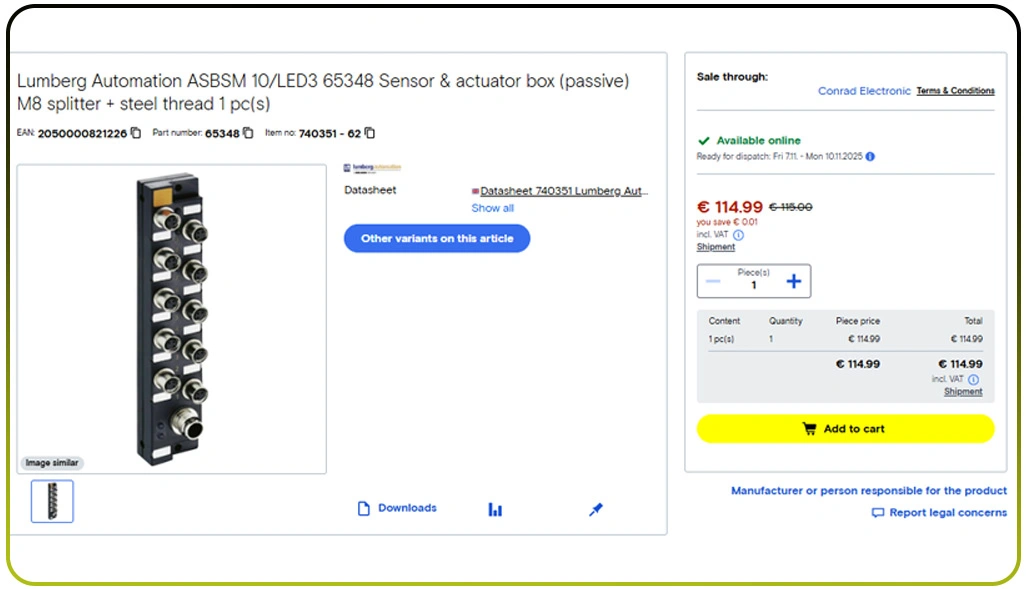Copy the part number 65348
1026x589 pixels.
(248, 133)
